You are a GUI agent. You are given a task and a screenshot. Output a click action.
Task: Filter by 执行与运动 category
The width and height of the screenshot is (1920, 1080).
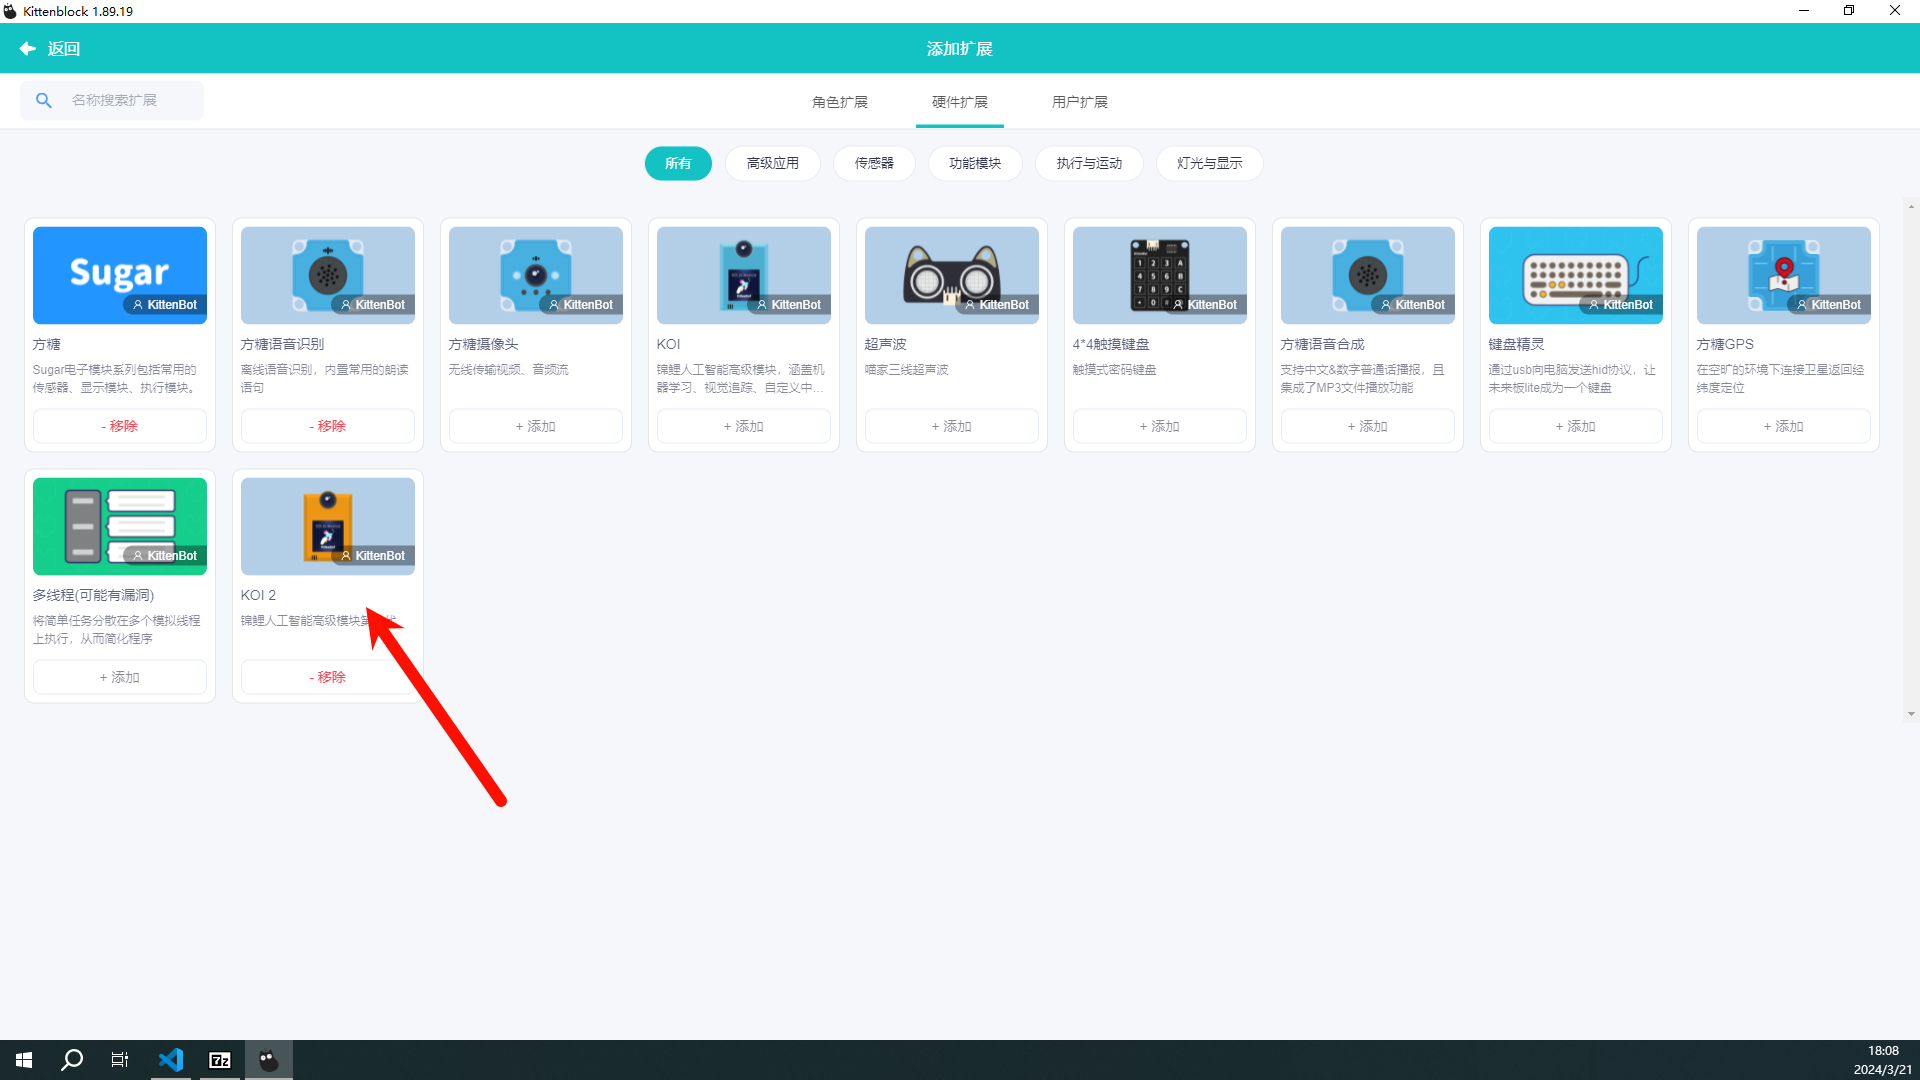(x=1089, y=163)
